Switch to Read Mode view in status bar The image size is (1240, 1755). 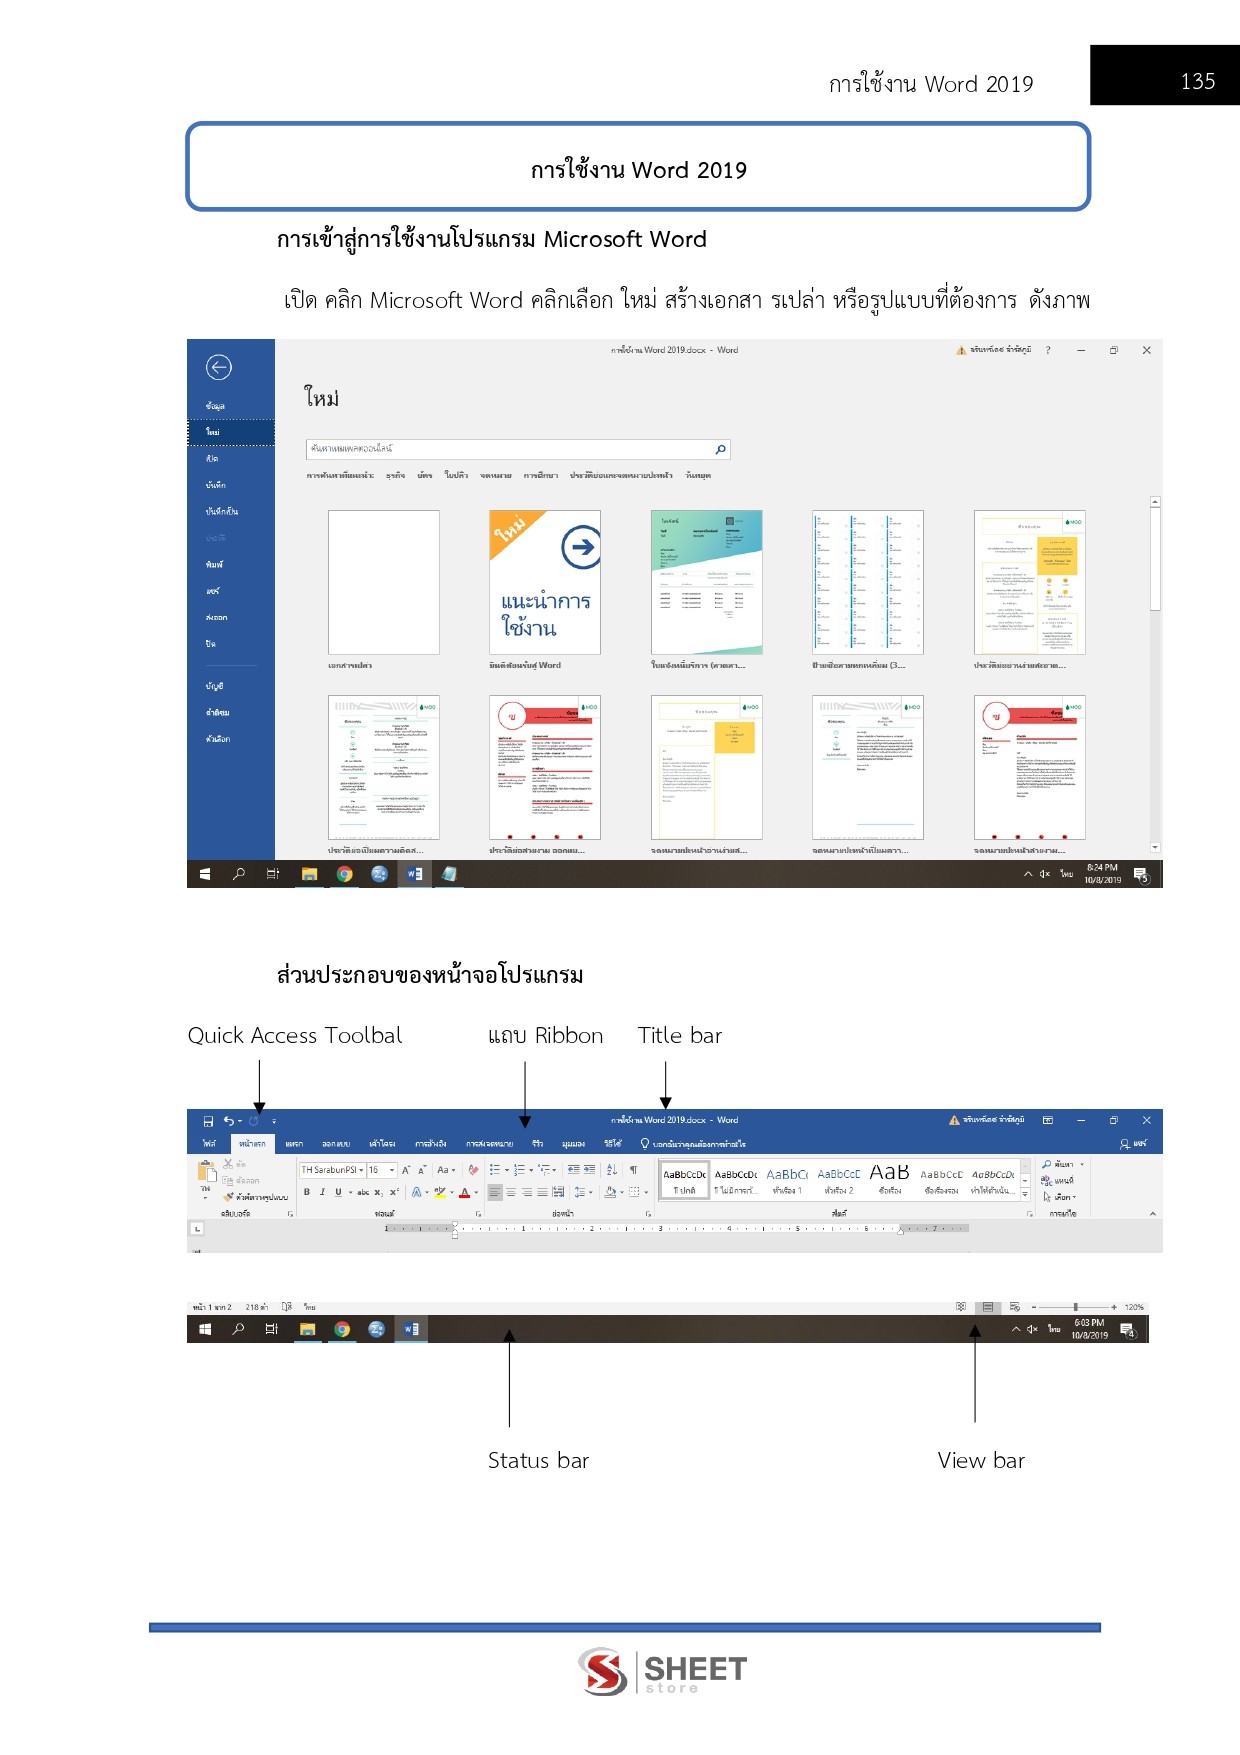click(x=961, y=1307)
